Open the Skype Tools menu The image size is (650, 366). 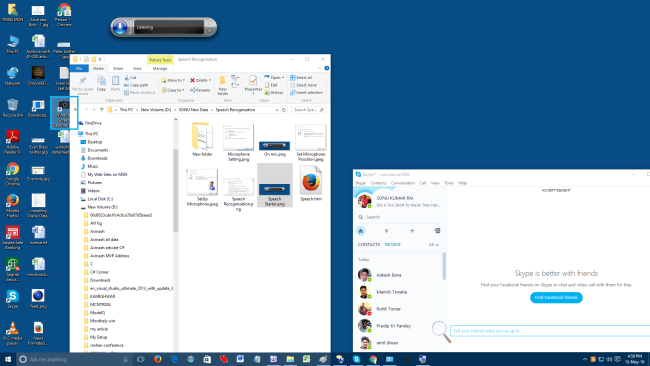449,183
